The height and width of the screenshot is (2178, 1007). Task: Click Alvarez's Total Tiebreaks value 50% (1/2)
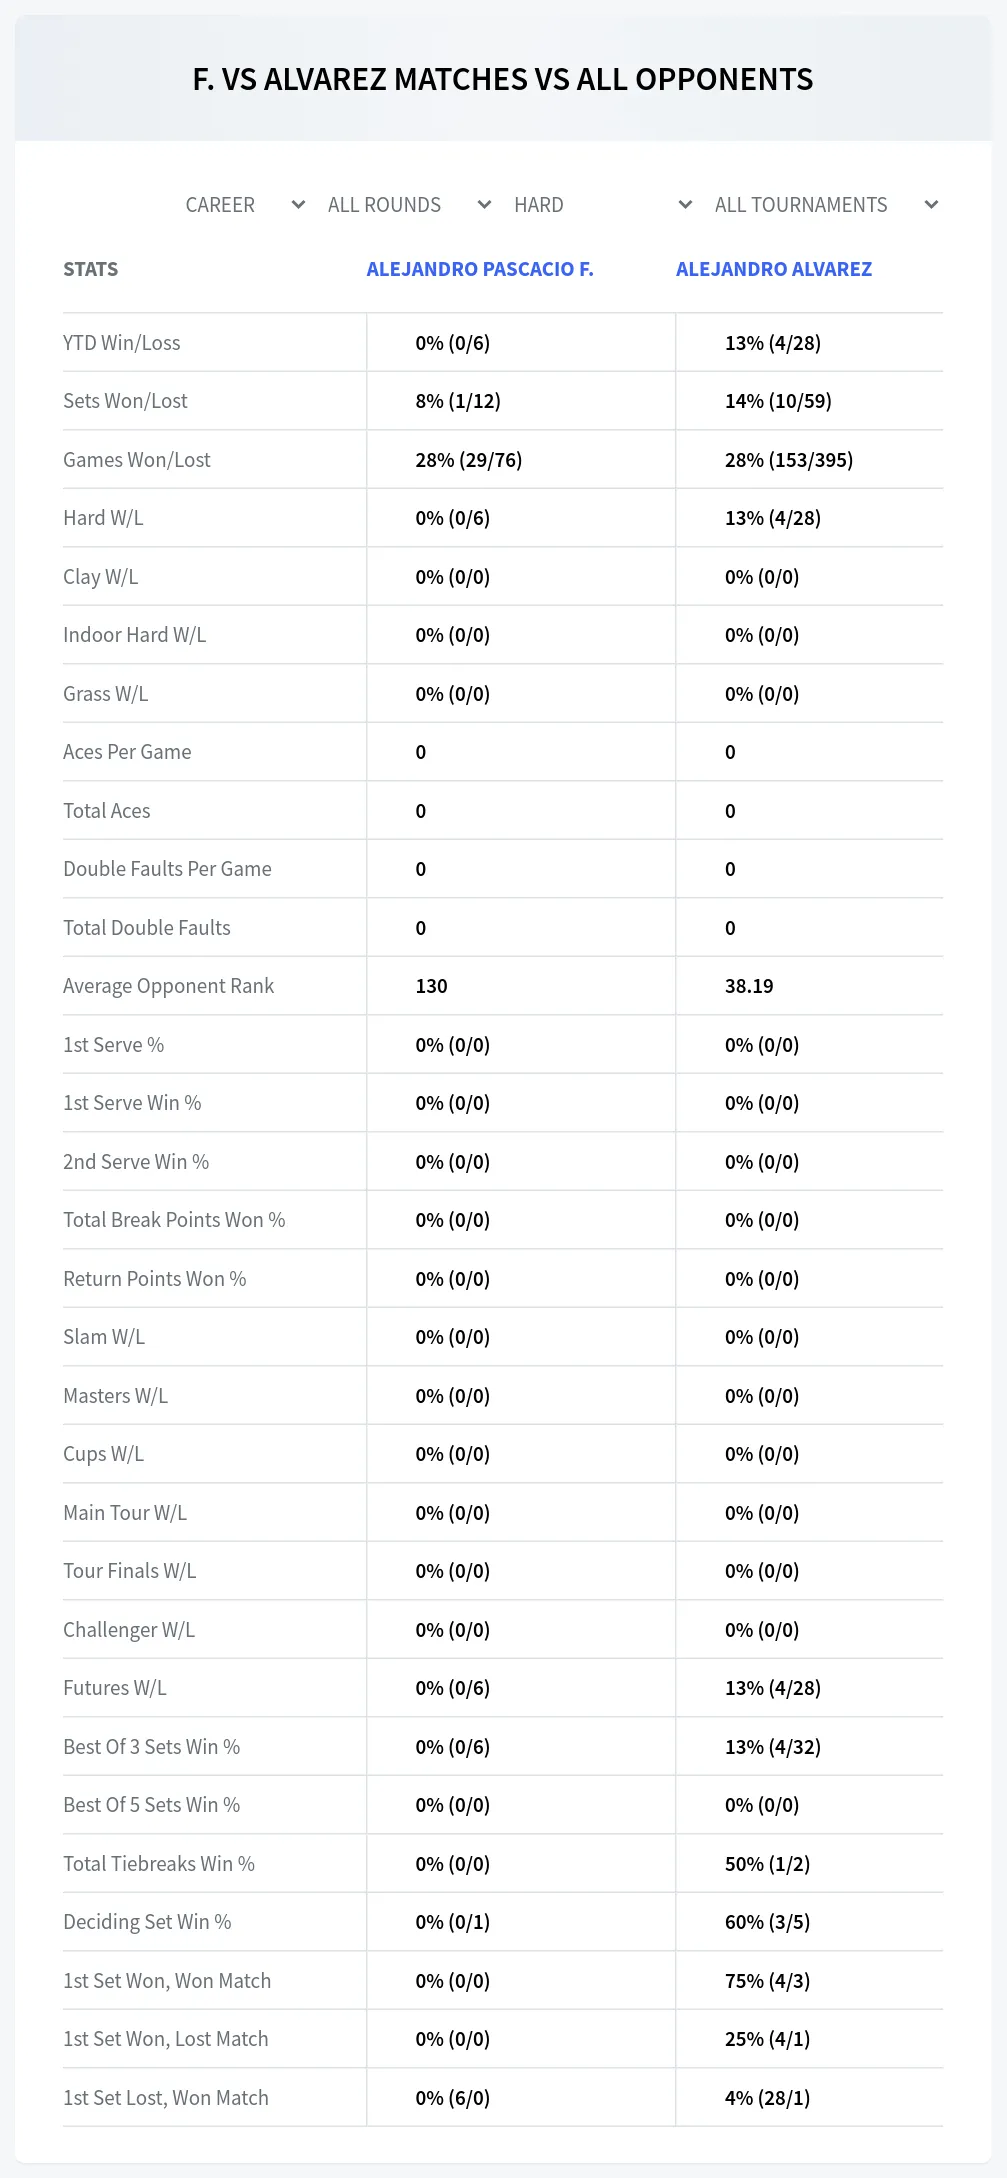[x=768, y=1864]
